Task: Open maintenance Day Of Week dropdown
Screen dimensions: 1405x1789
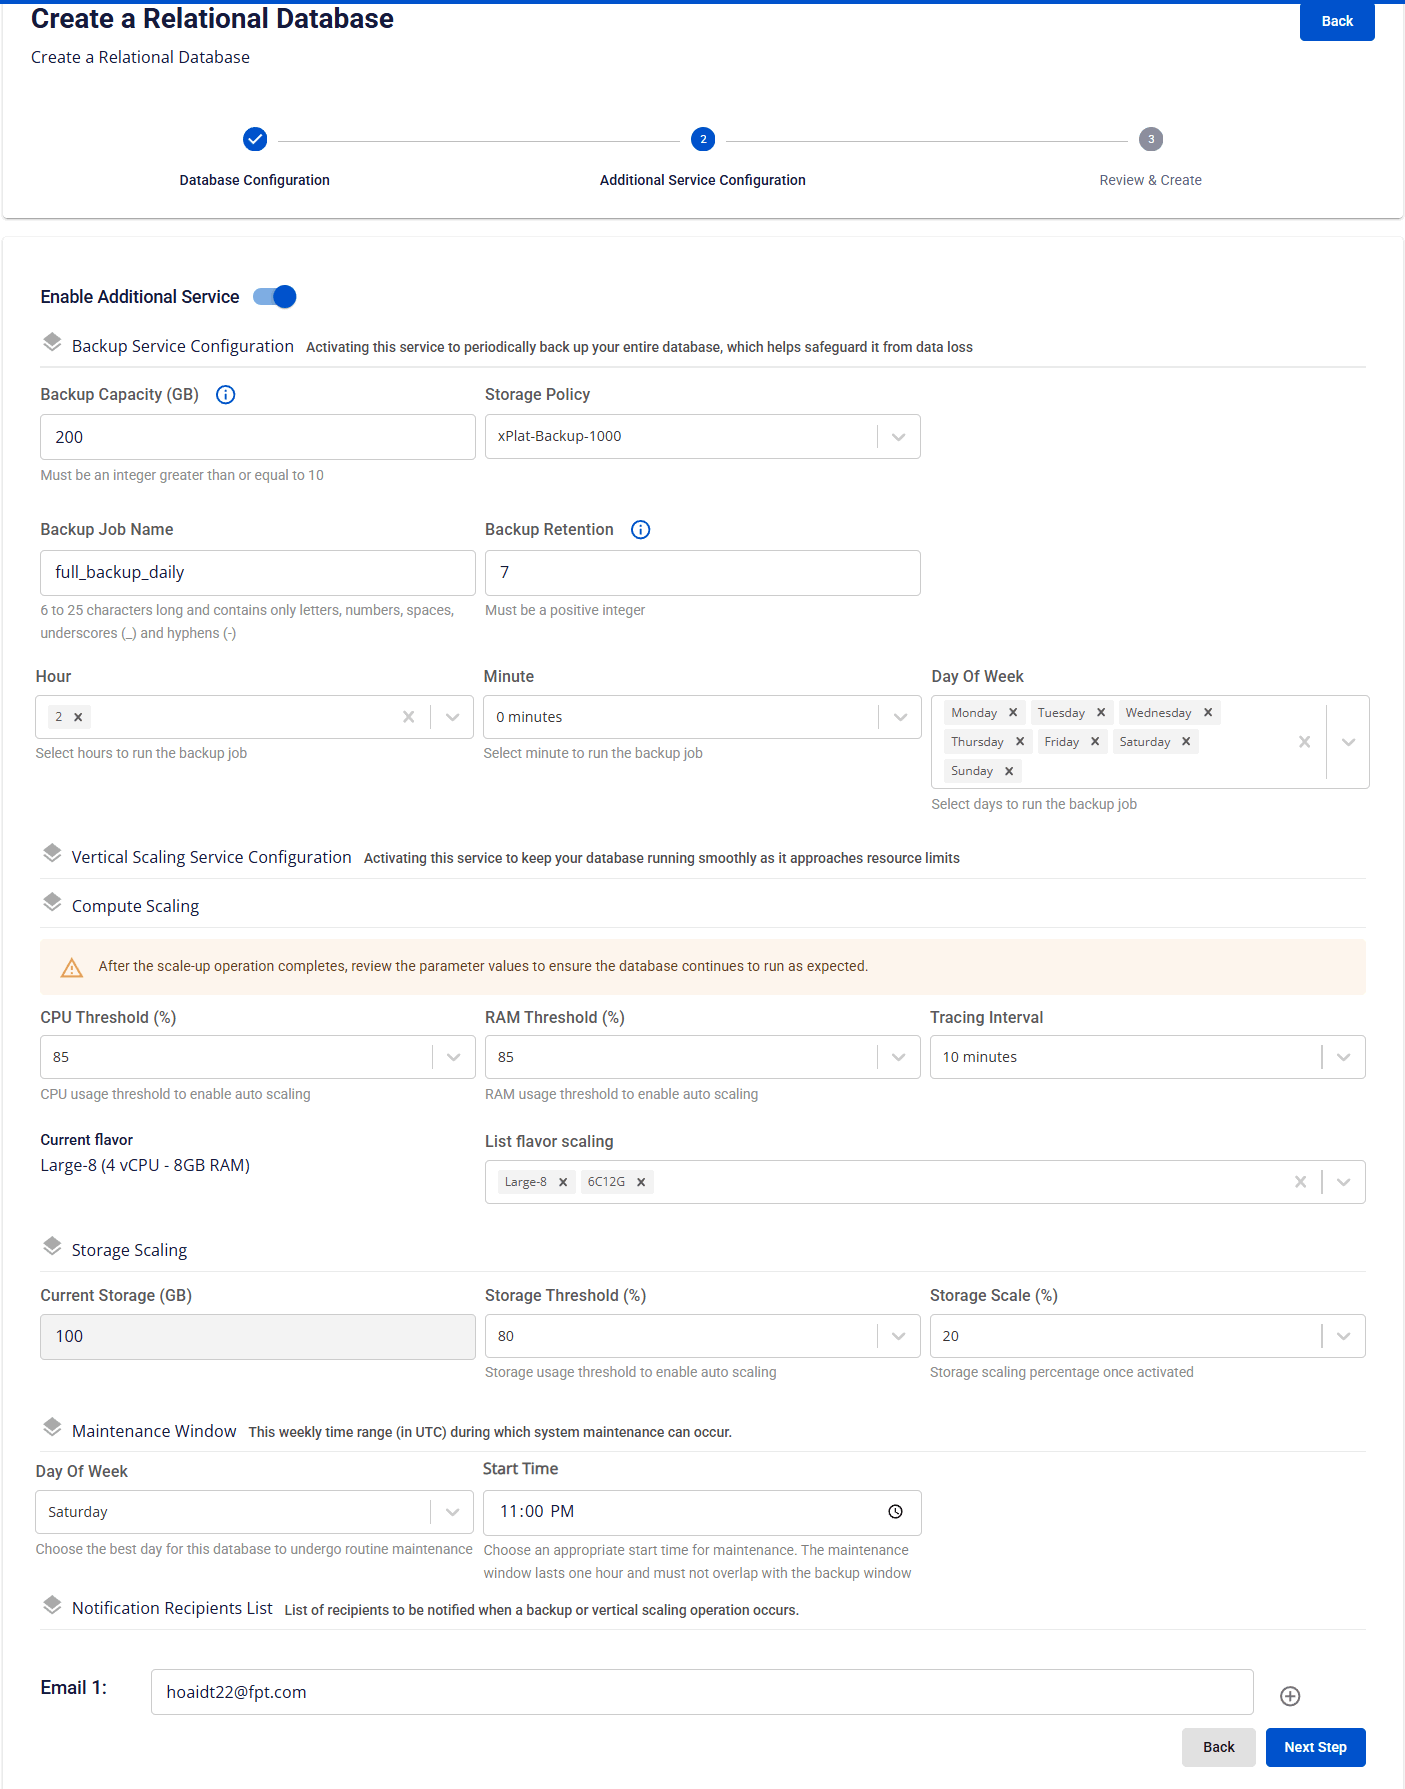Action: tap(452, 1512)
